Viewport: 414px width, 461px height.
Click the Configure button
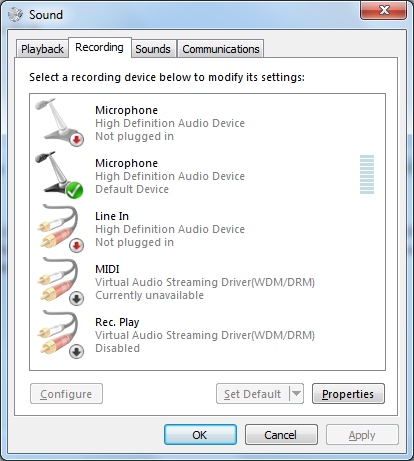coord(66,394)
